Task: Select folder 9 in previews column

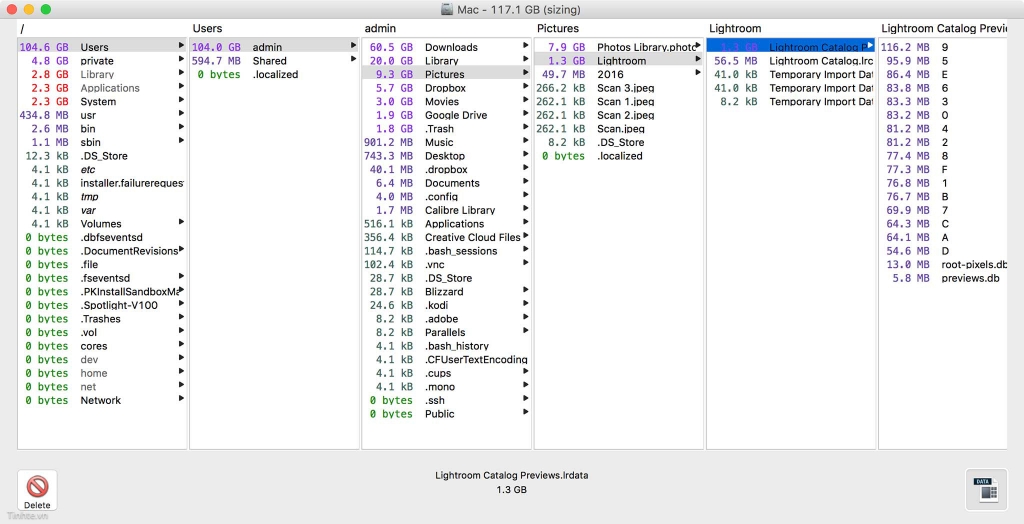Action: [944, 47]
